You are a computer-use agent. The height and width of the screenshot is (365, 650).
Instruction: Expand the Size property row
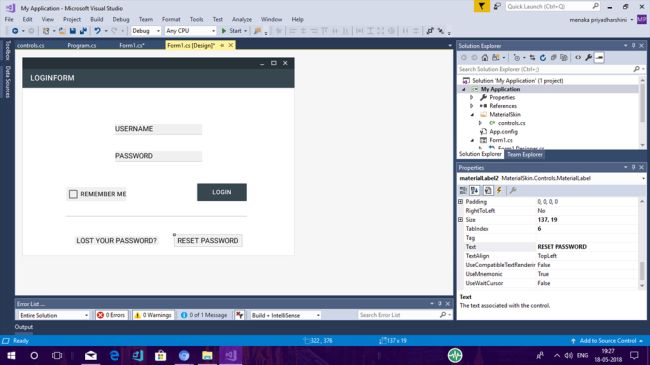pyautogui.click(x=460, y=220)
